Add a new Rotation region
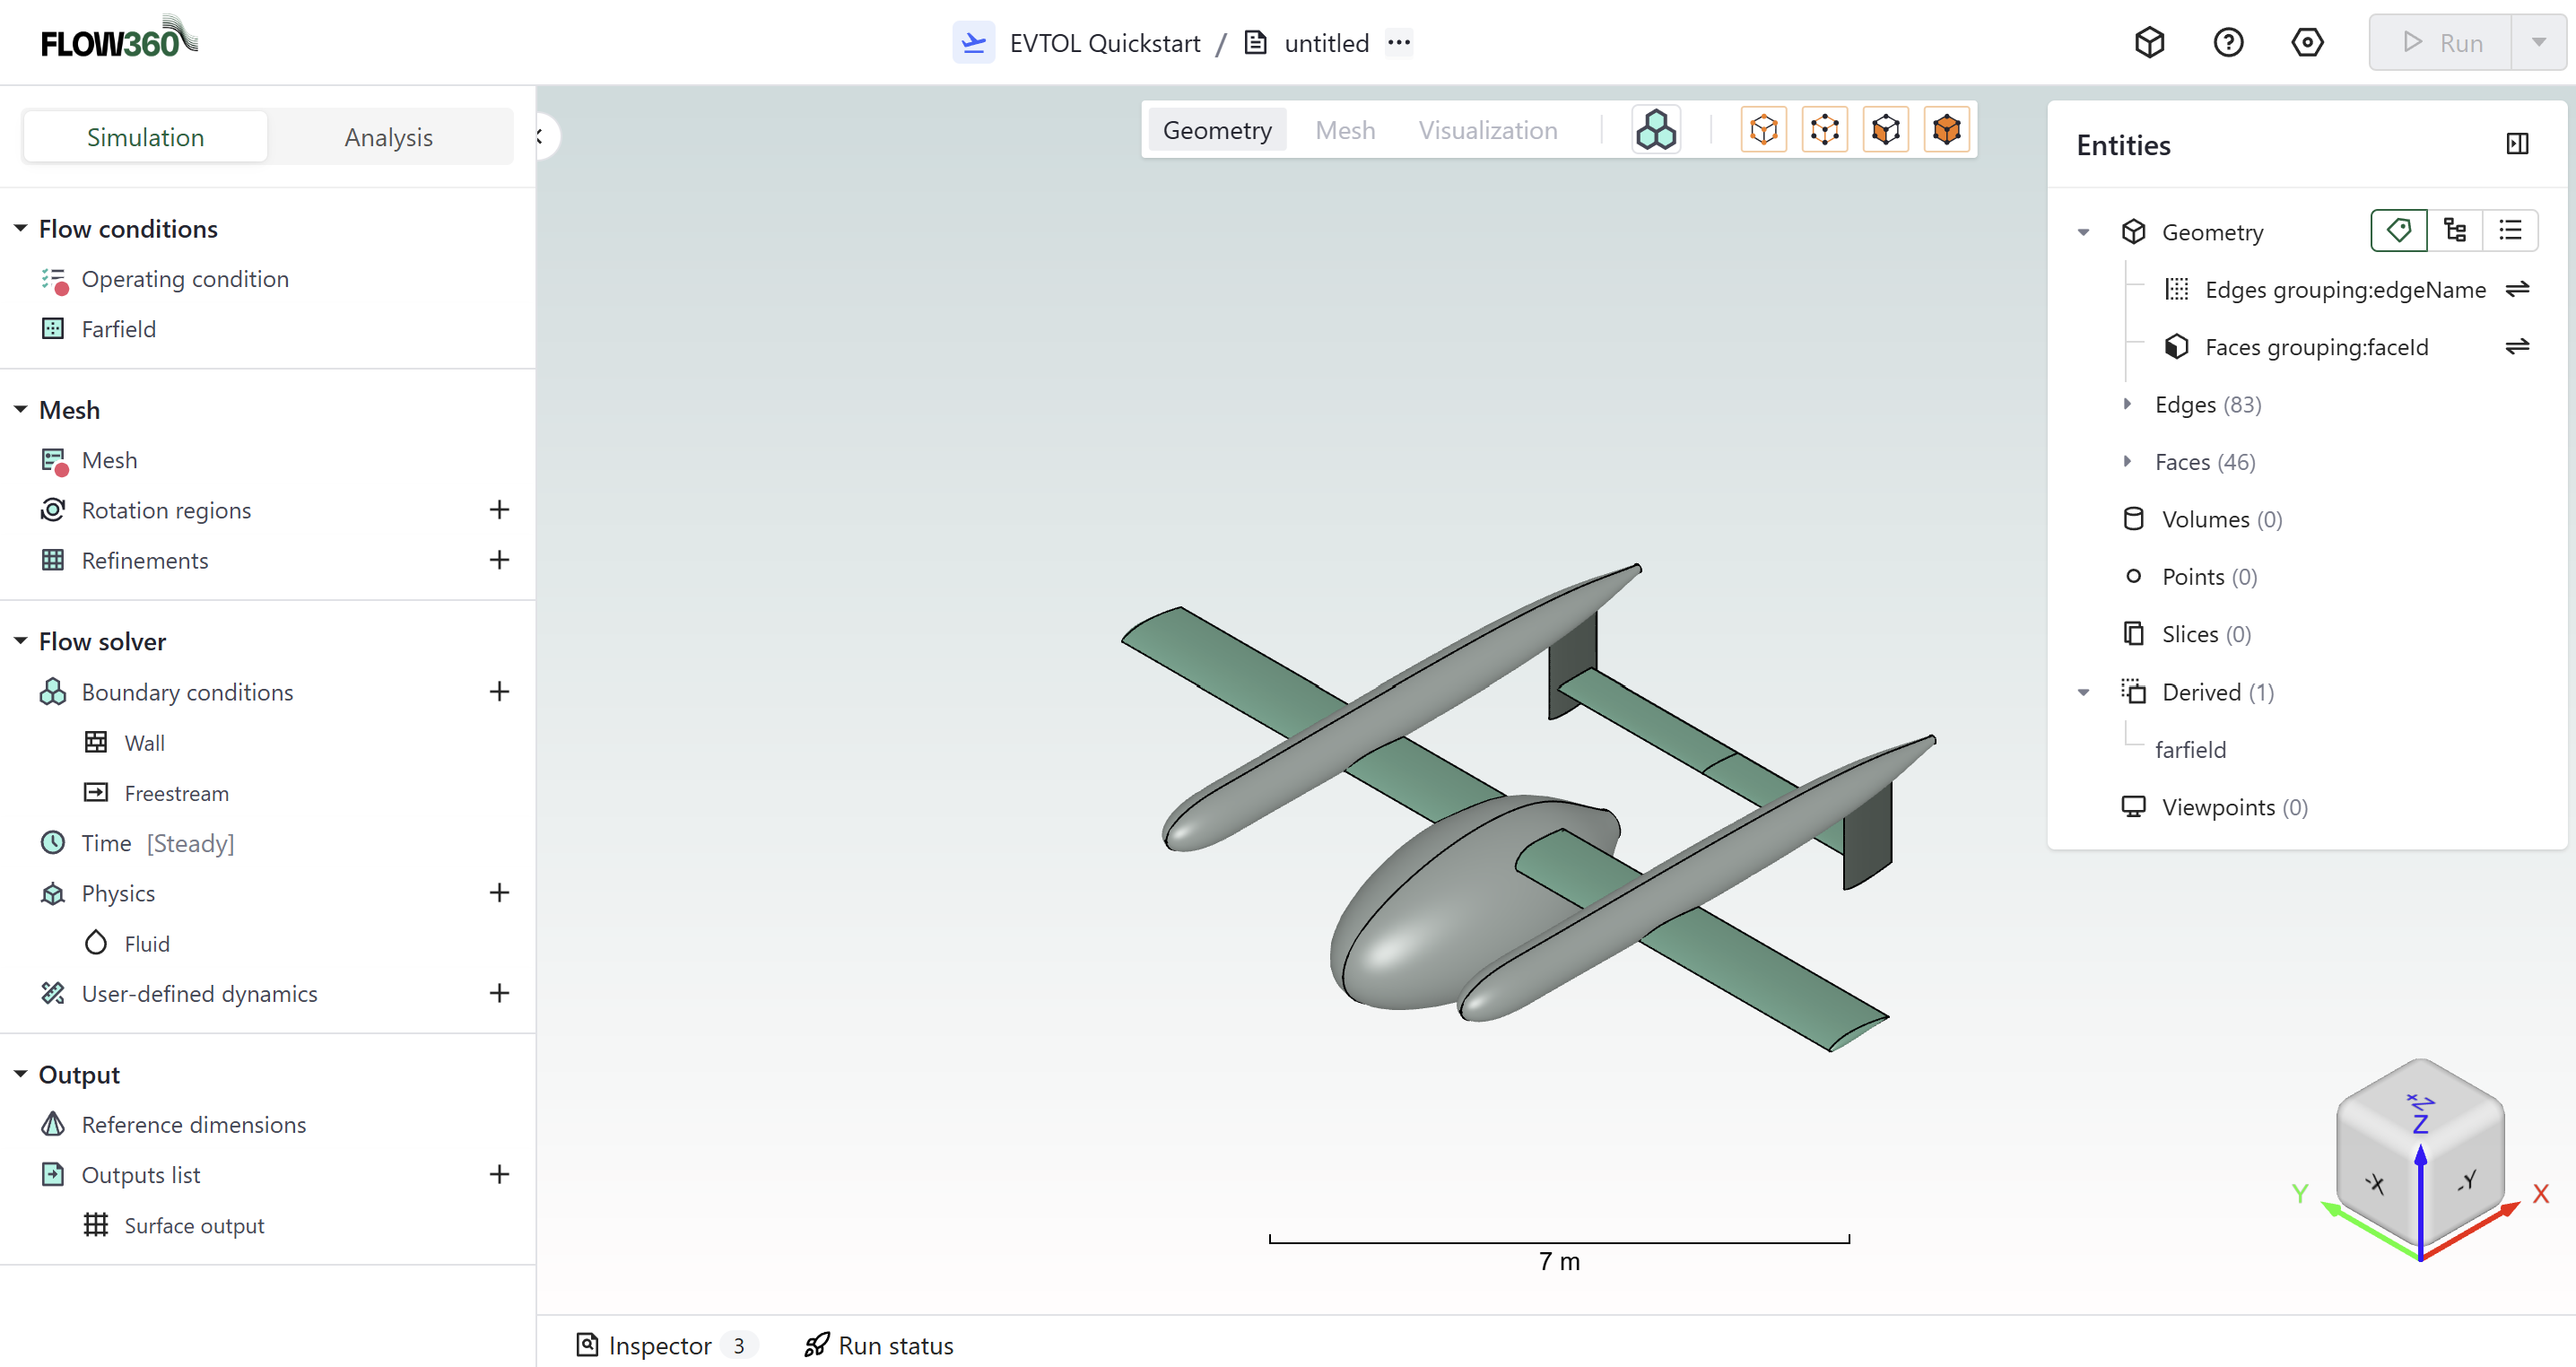Image resolution: width=2576 pixels, height=1367 pixels. pyautogui.click(x=499, y=510)
